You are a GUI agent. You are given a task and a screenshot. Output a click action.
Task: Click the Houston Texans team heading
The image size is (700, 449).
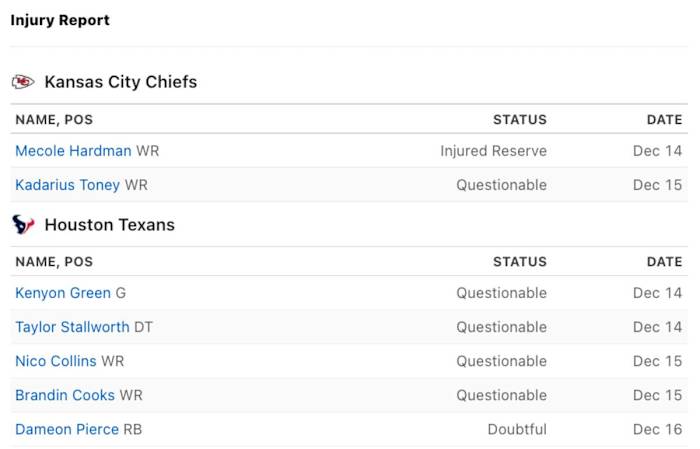(109, 225)
